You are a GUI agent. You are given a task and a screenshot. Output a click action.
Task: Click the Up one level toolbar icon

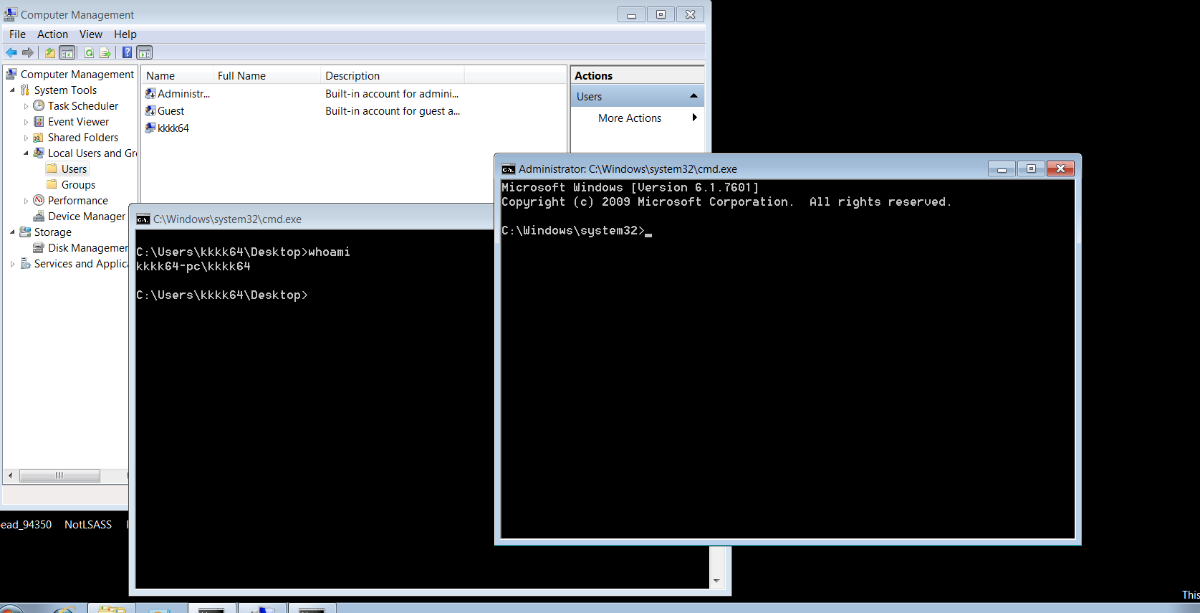point(50,52)
